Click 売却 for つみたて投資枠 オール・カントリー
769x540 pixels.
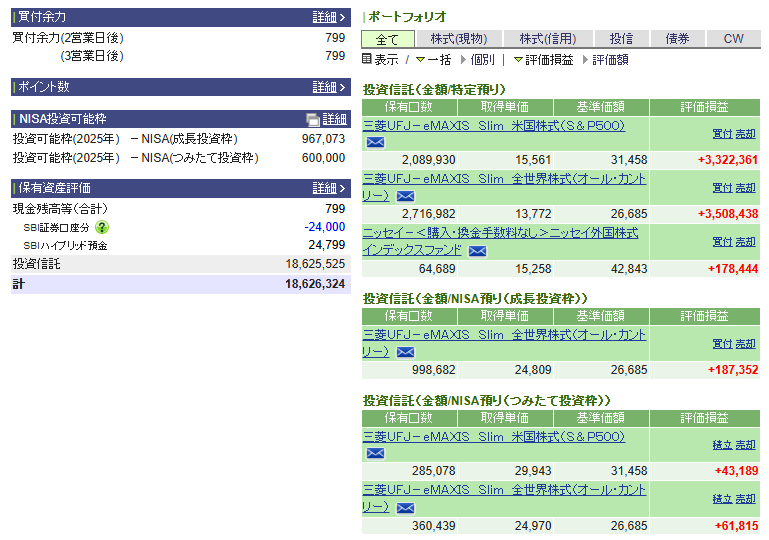[x=745, y=498]
